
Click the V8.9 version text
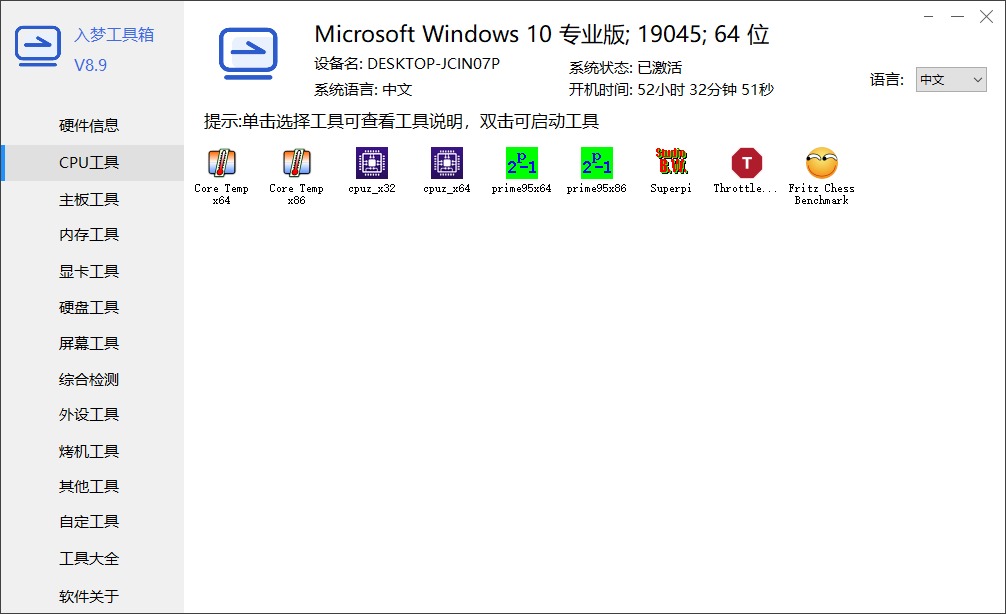point(90,65)
